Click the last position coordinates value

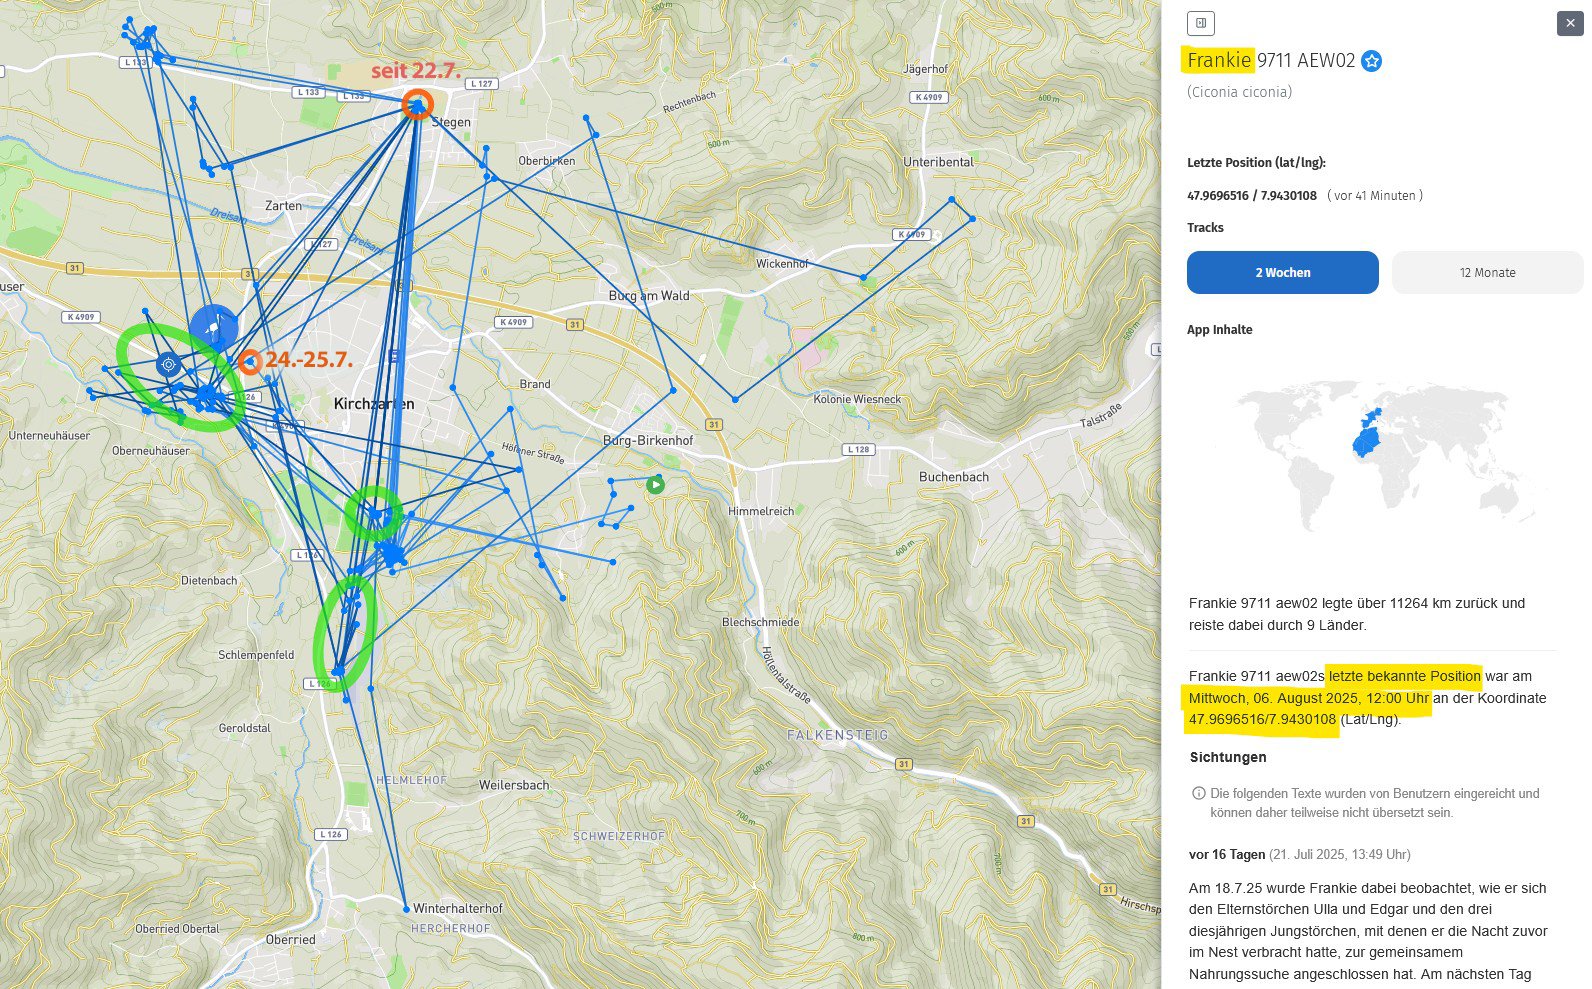point(1252,196)
